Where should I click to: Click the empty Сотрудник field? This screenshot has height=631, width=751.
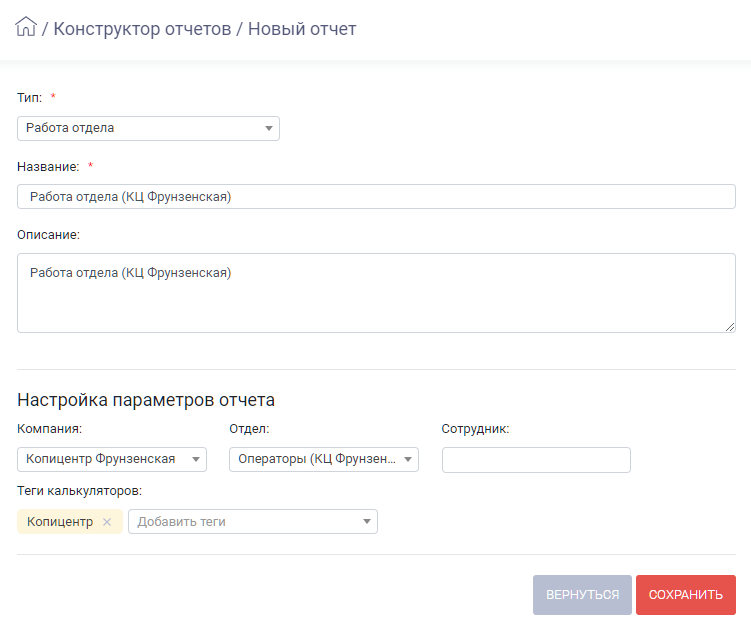click(536, 460)
